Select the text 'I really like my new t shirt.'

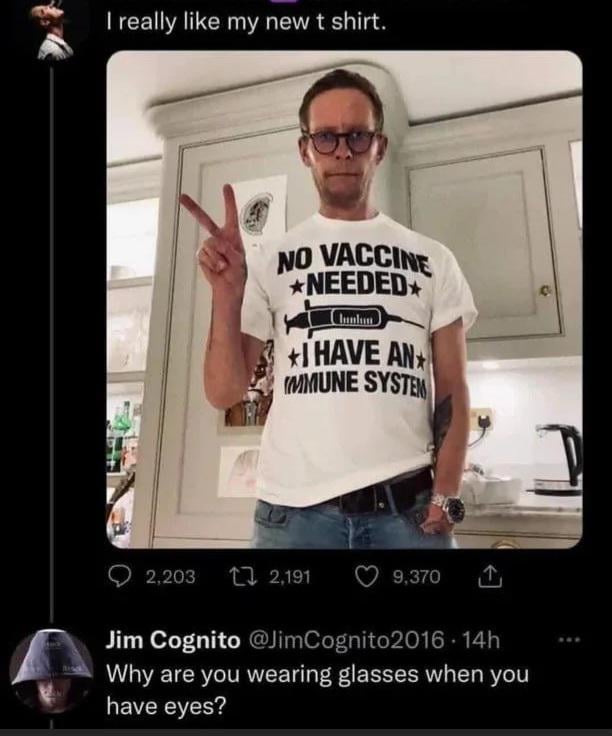(x=246, y=23)
